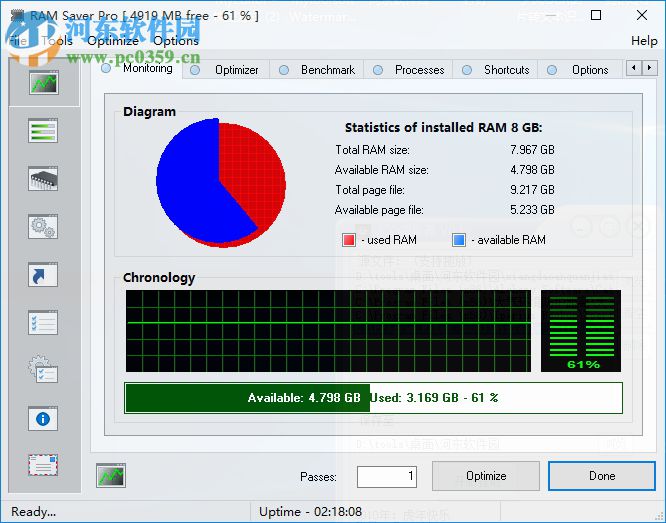Switch to the Processes tab
The image size is (666, 523).
[x=409, y=70]
